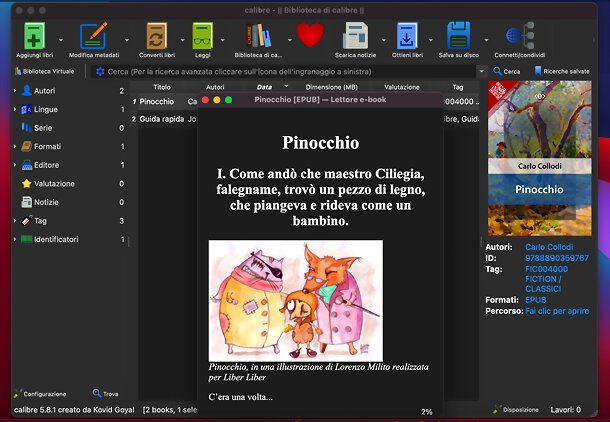610x422 pixels.
Task: Sort by Valutazione column header
Action: coord(402,87)
